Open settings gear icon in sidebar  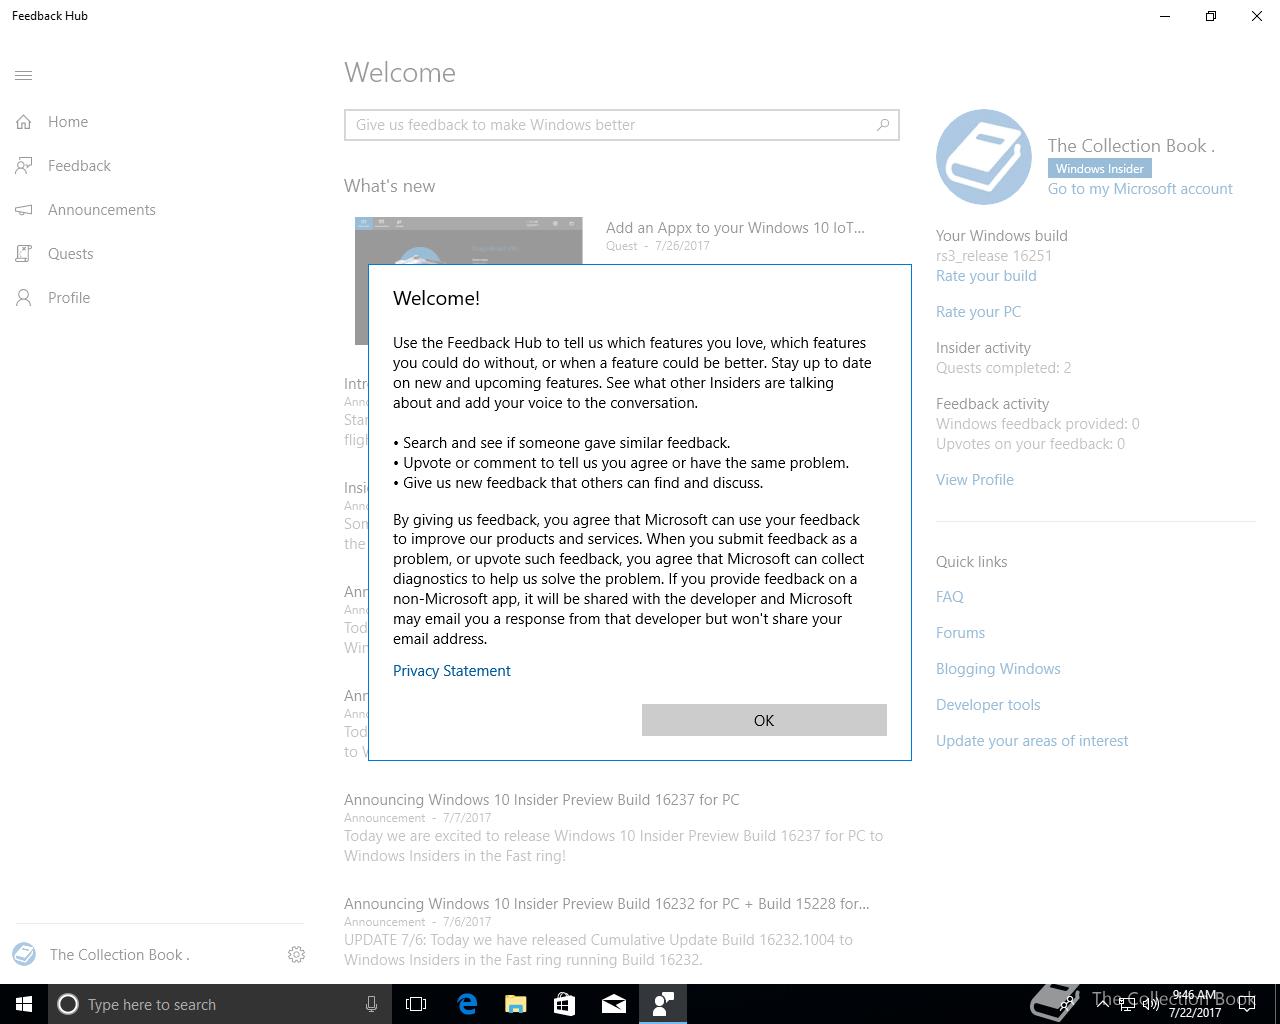[x=296, y=955]
